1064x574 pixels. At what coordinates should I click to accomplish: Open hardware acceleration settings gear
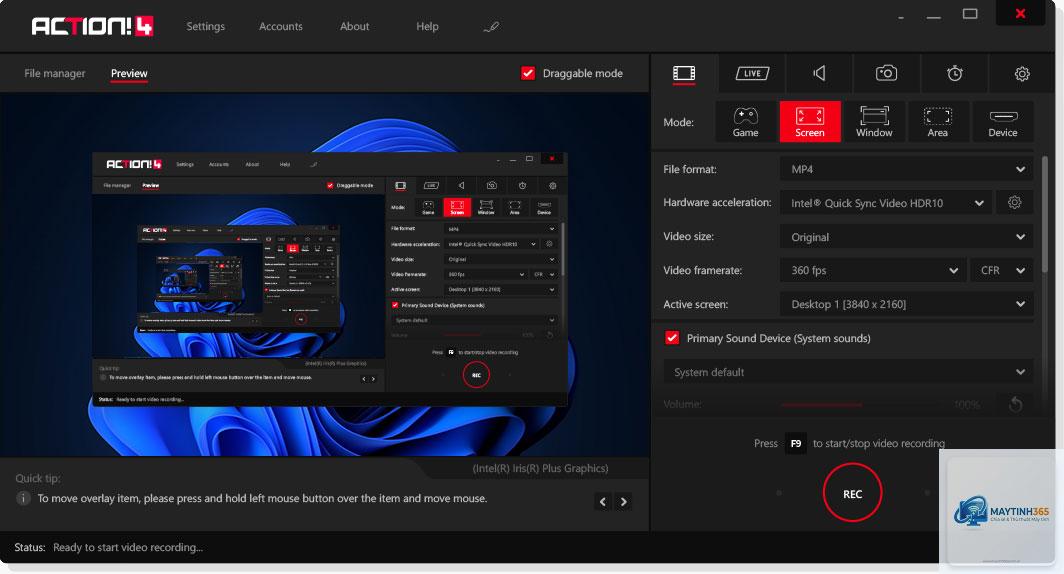tap(1014, 202)
